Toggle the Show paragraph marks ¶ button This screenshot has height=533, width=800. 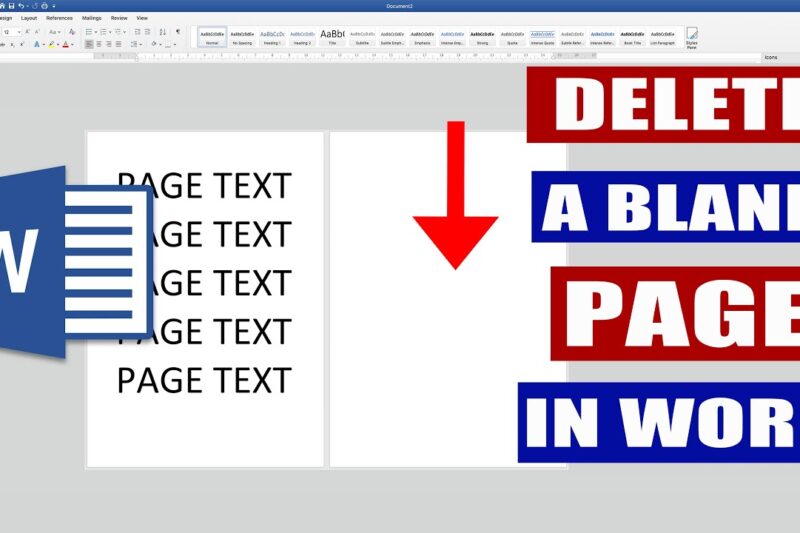click(x=178, y=32)
